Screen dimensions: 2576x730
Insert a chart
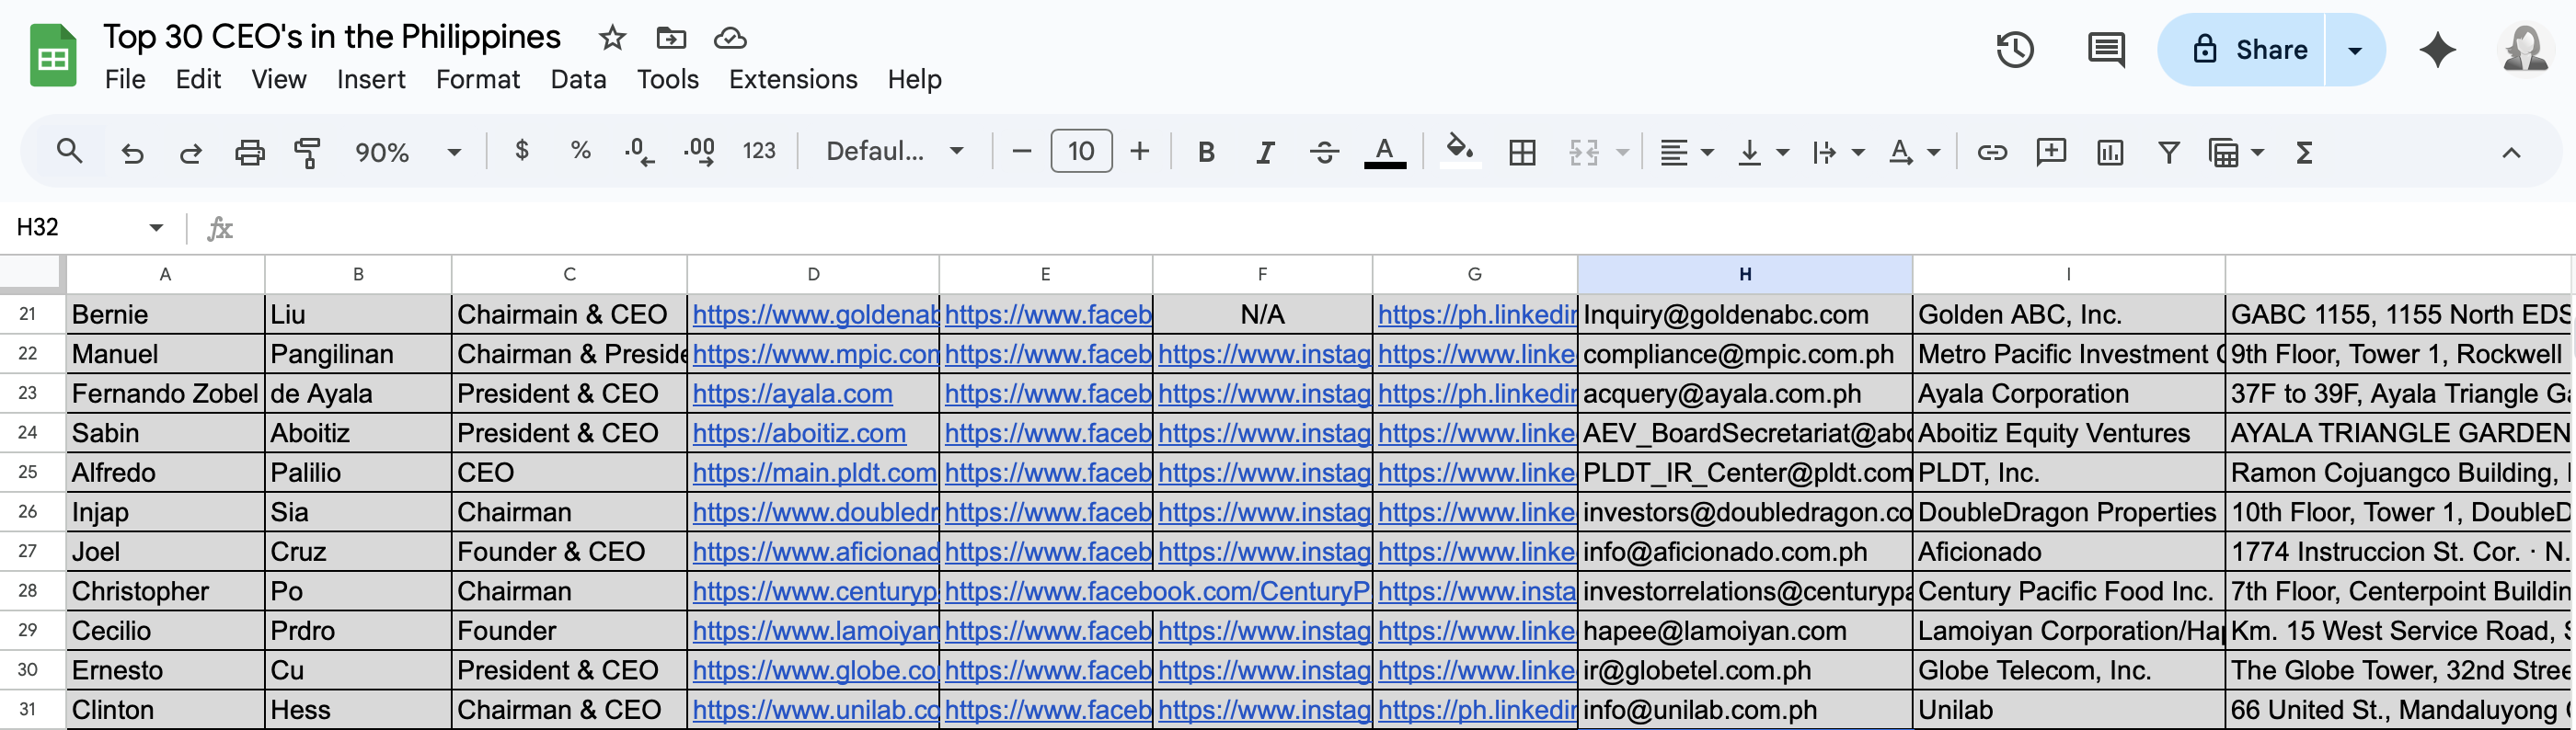click(2109, 152)
